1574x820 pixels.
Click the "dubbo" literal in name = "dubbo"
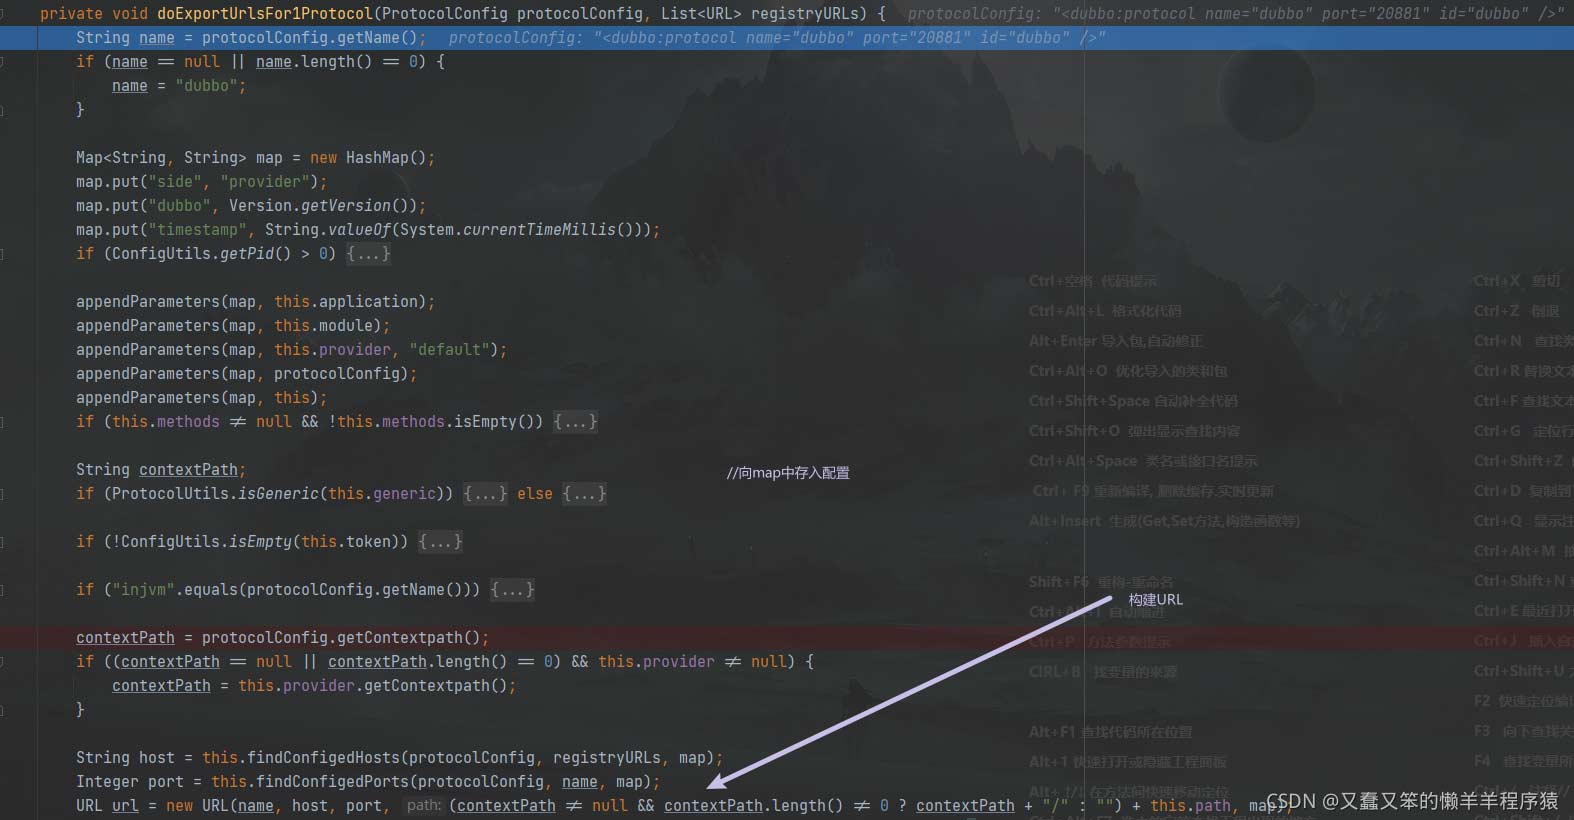(x=206, y=86)
